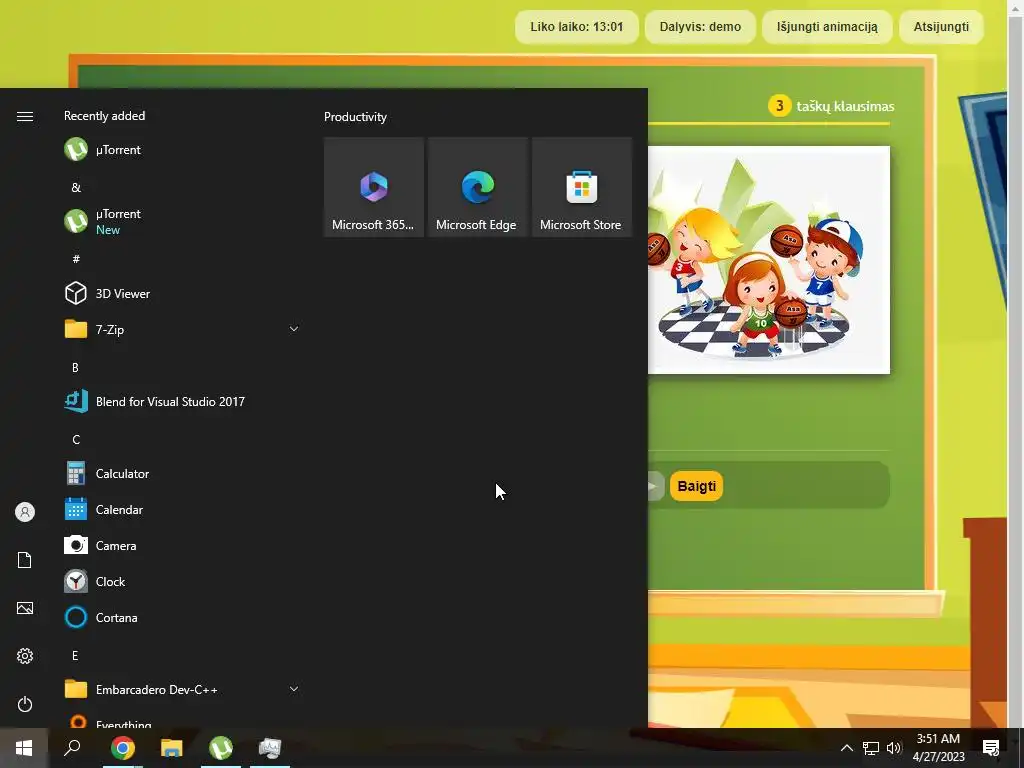Screen dimensions: 1024x768
Task: Expand the 7-Zip folder
Action: (182, 329)
